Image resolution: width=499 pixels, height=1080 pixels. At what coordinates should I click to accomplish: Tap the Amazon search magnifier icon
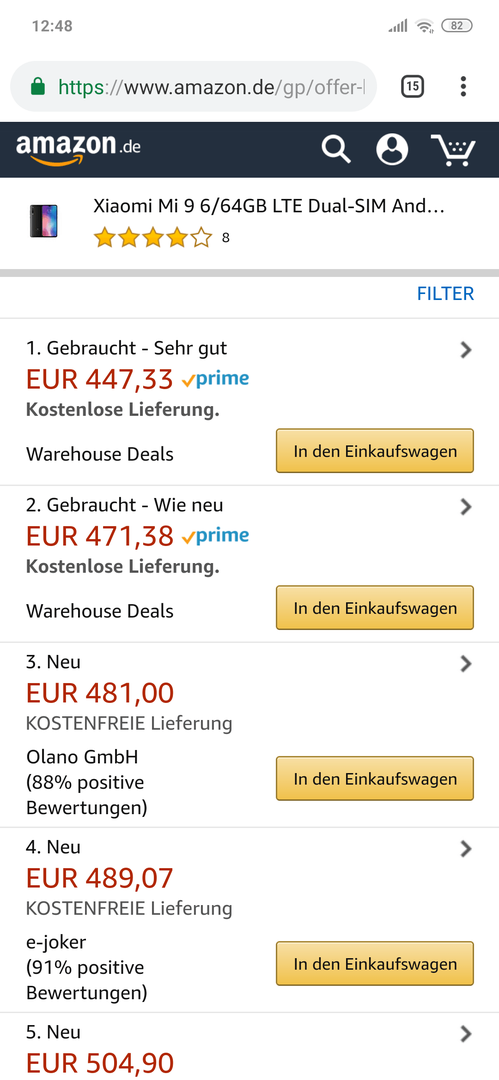click(336, 149)
